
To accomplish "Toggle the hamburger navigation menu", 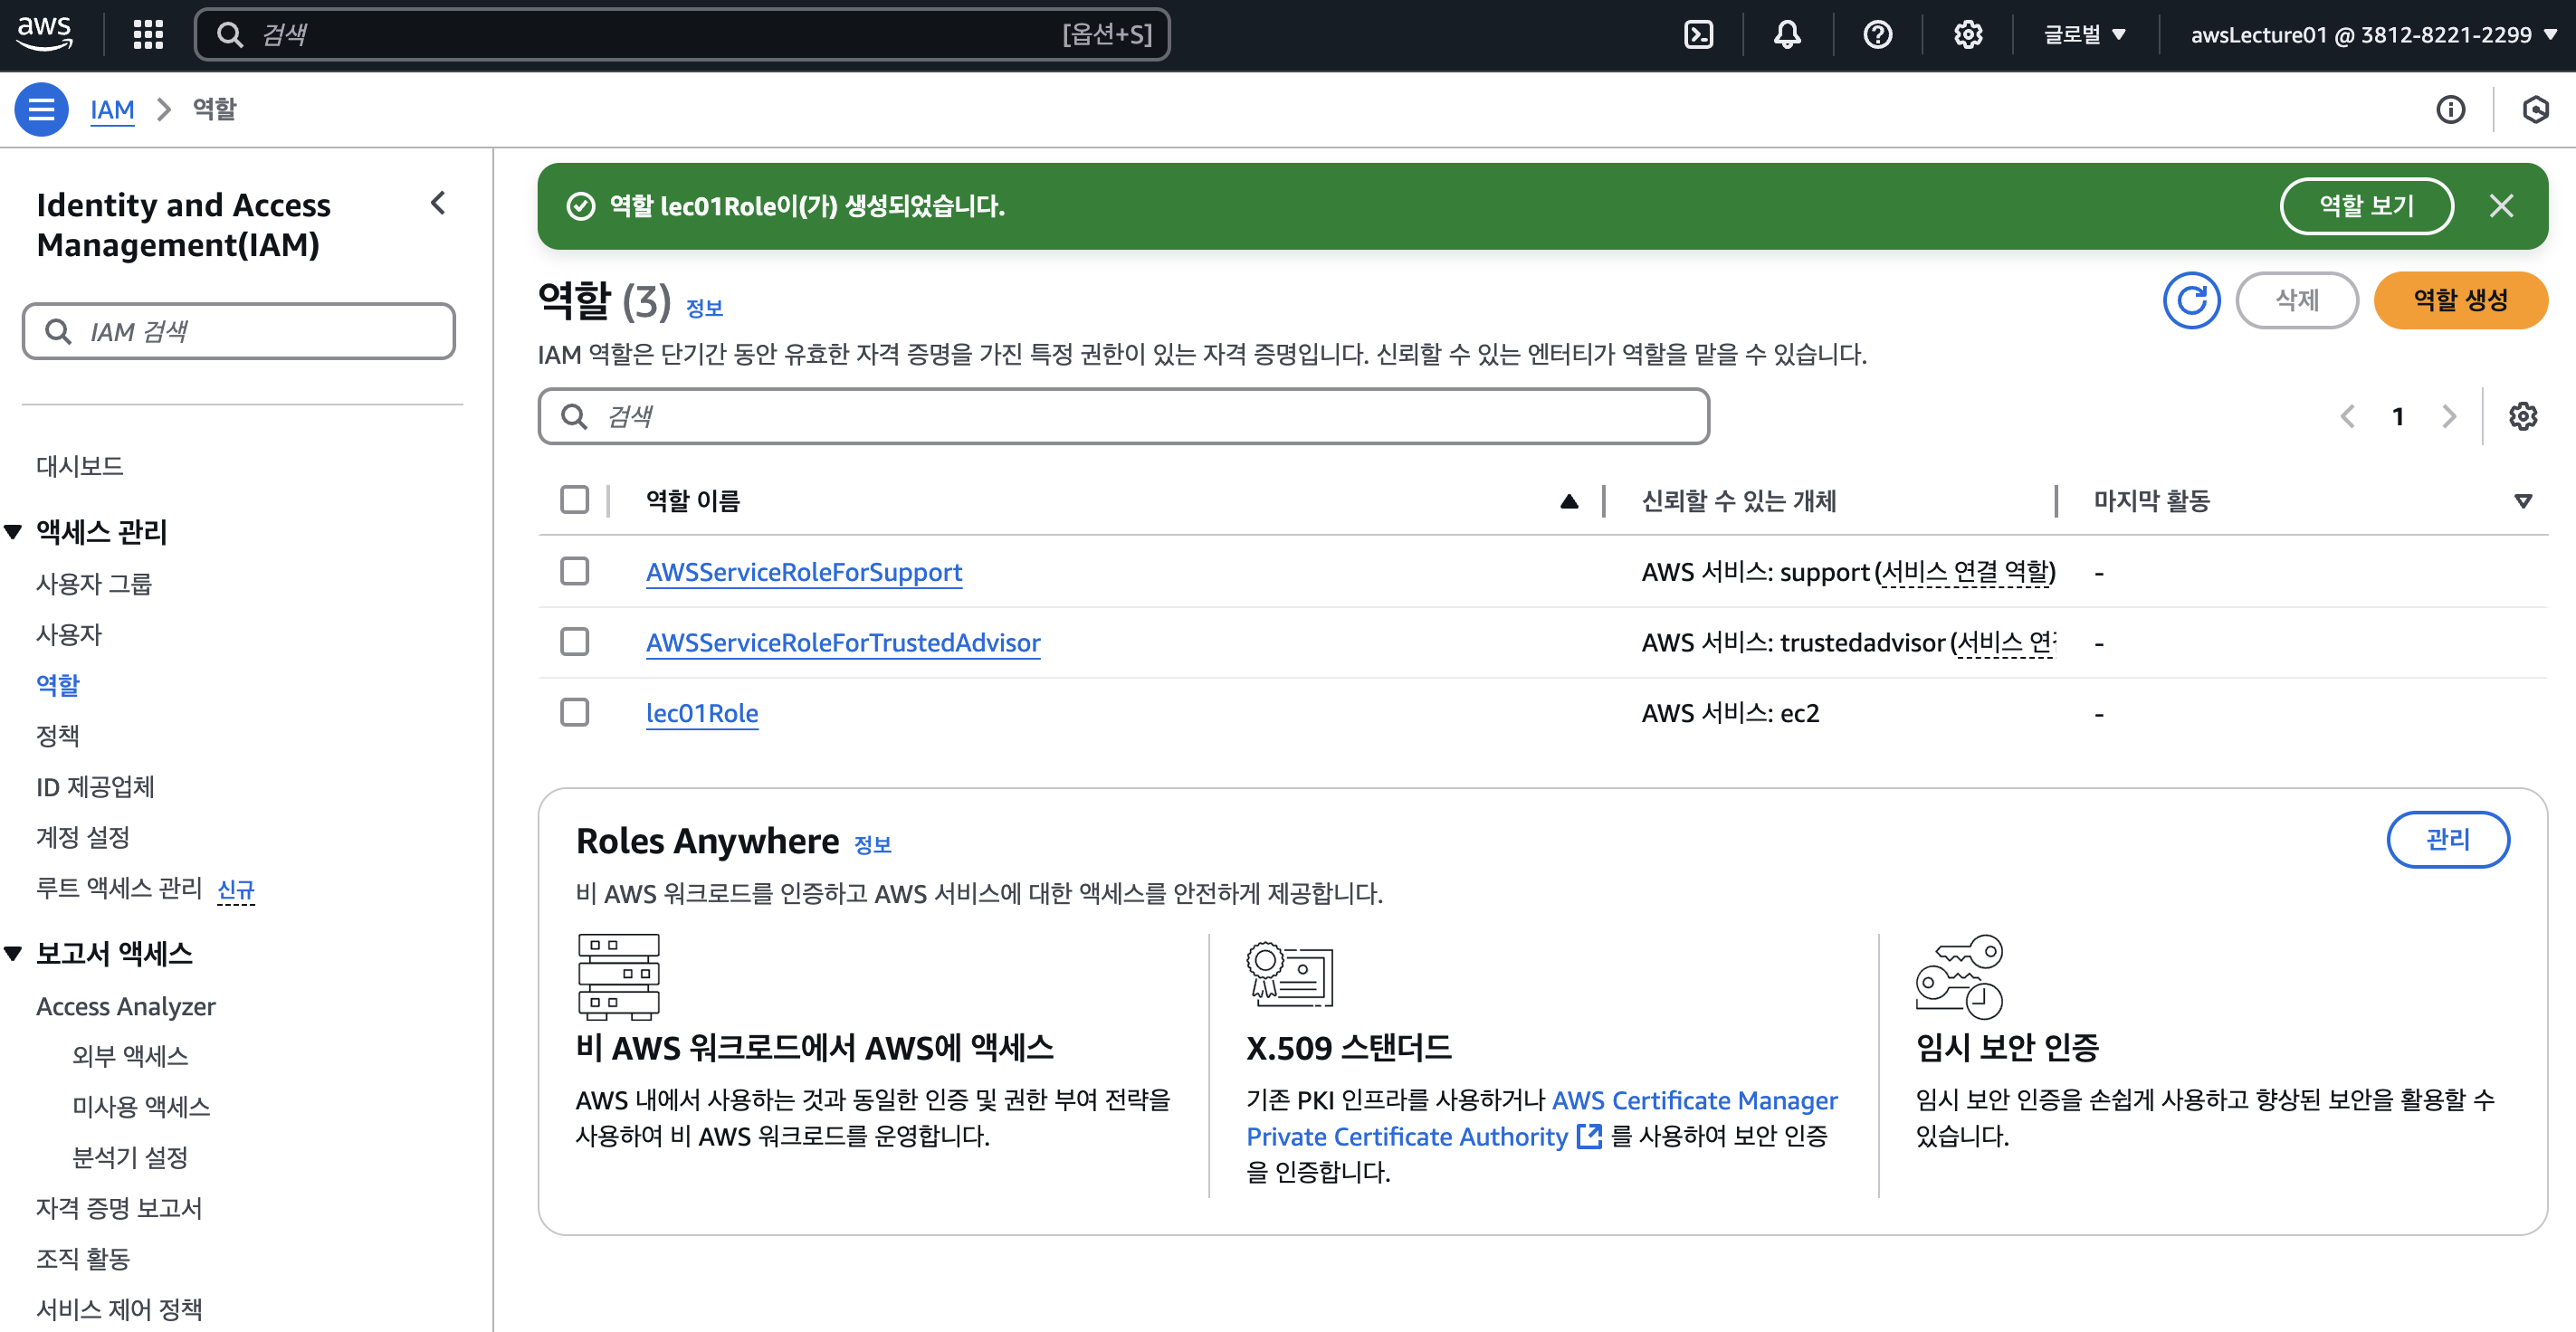I will [x=41, y=109].
